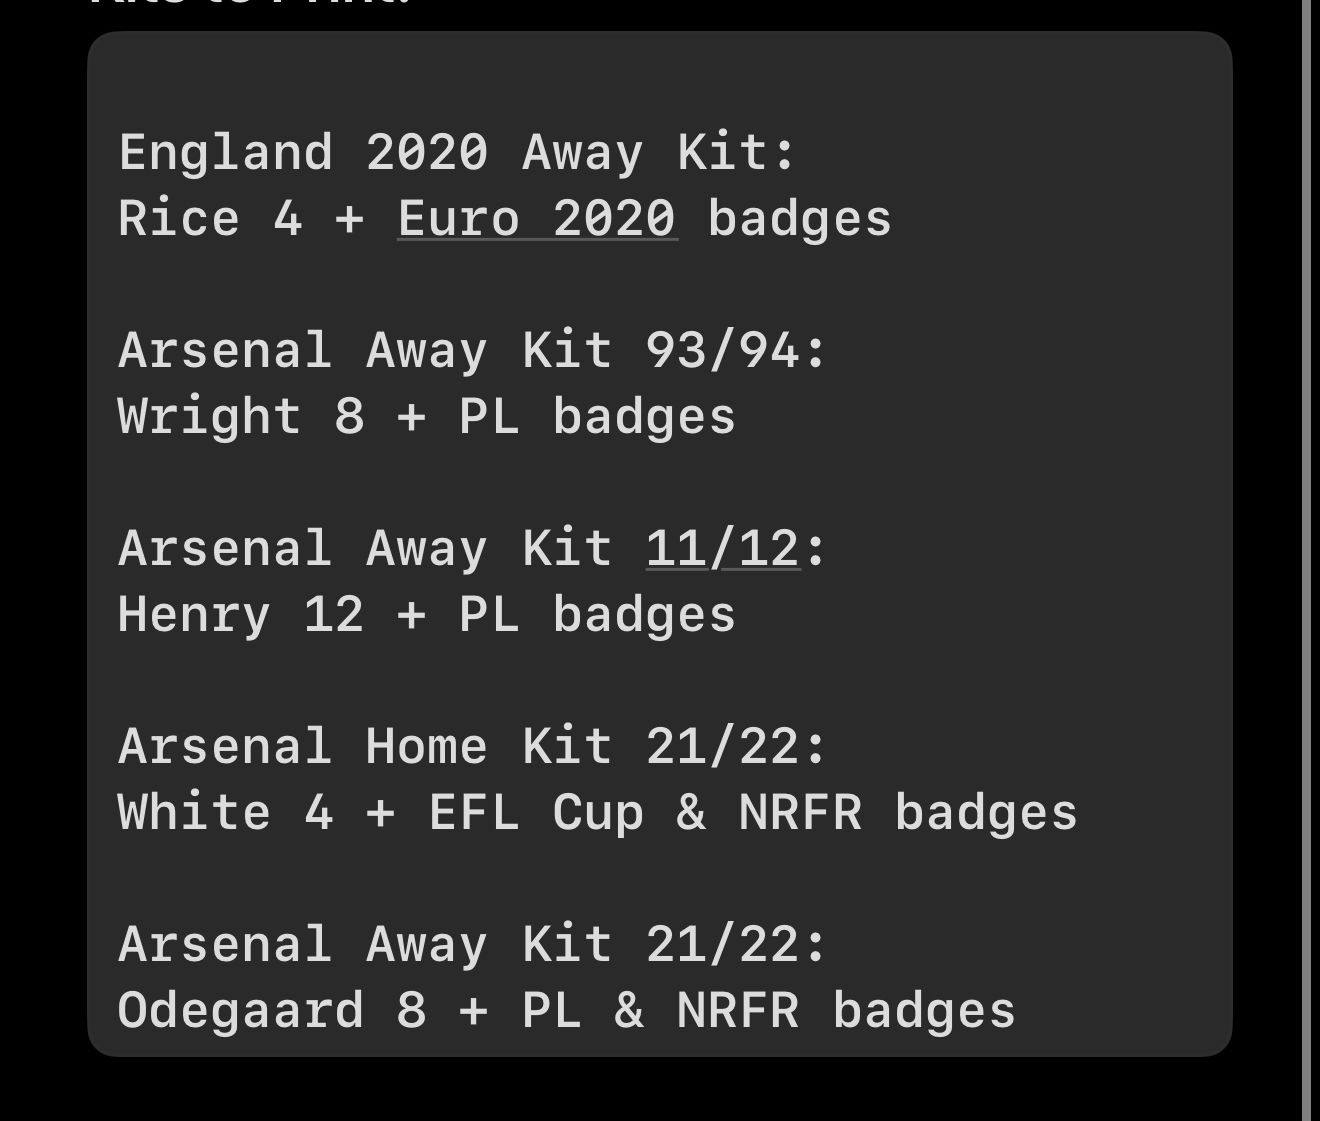Click "NRFR" in the White 4 line
The height and width of the screenshot is (1121, 1320).
coord(800,812)
